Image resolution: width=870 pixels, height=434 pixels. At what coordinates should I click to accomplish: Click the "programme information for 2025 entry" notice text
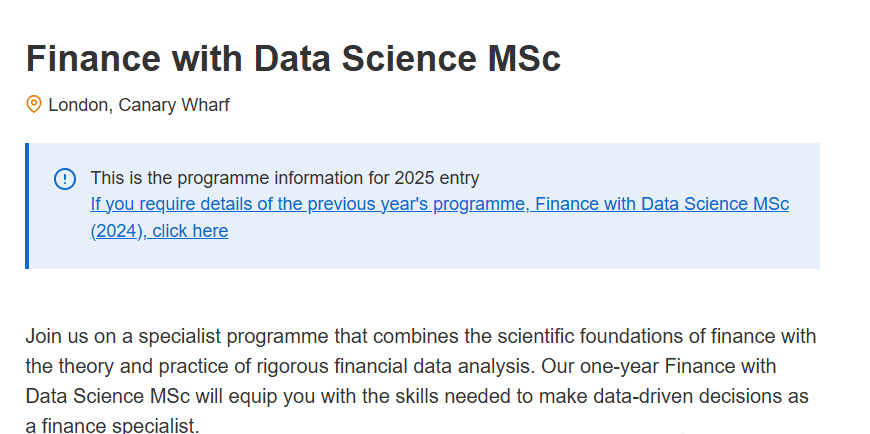[328, 178]
